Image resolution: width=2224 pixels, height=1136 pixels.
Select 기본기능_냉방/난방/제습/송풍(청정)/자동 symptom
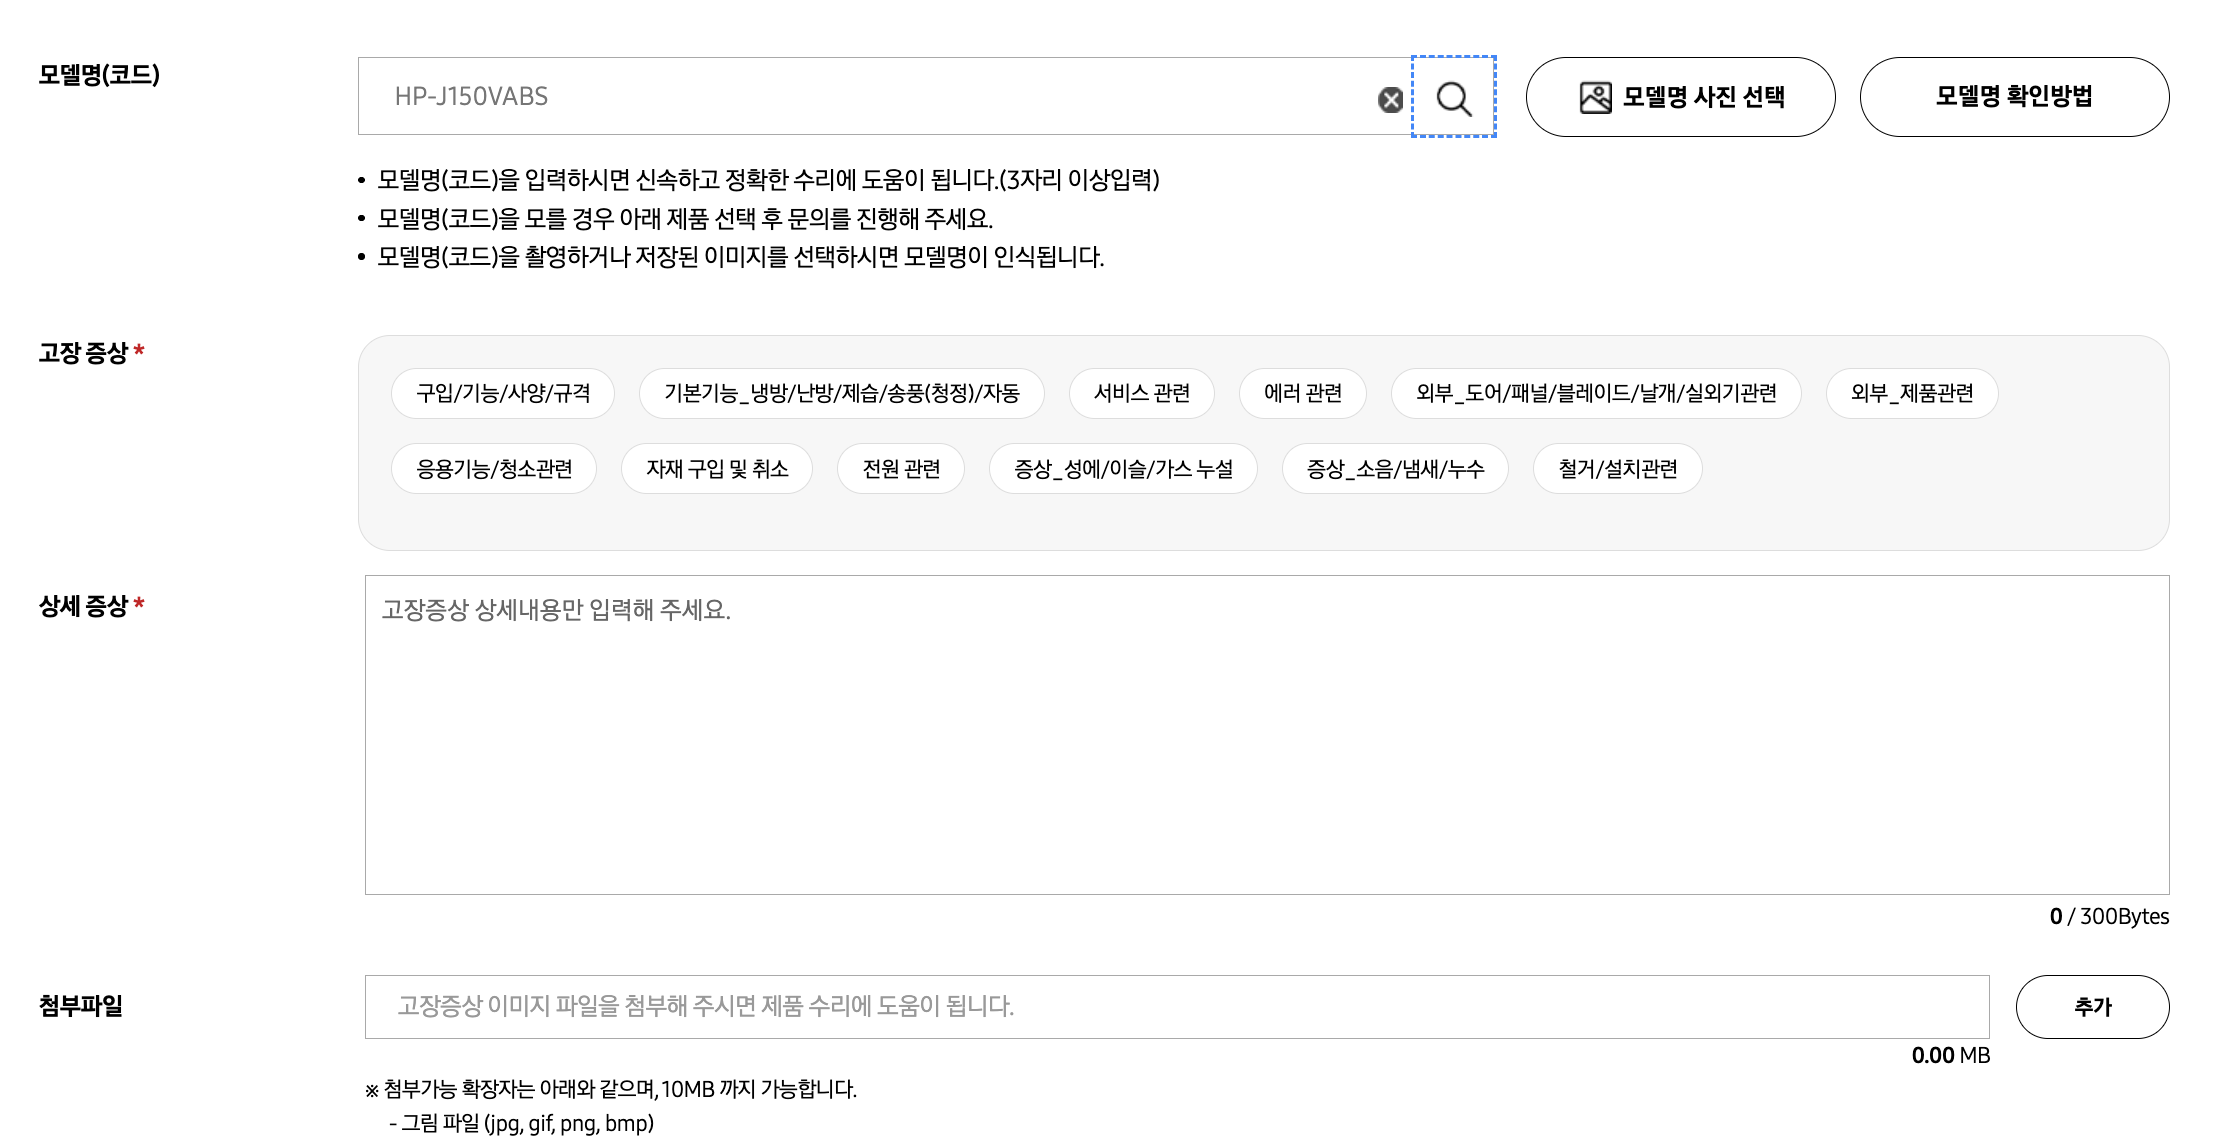click(x=841, y=393)
